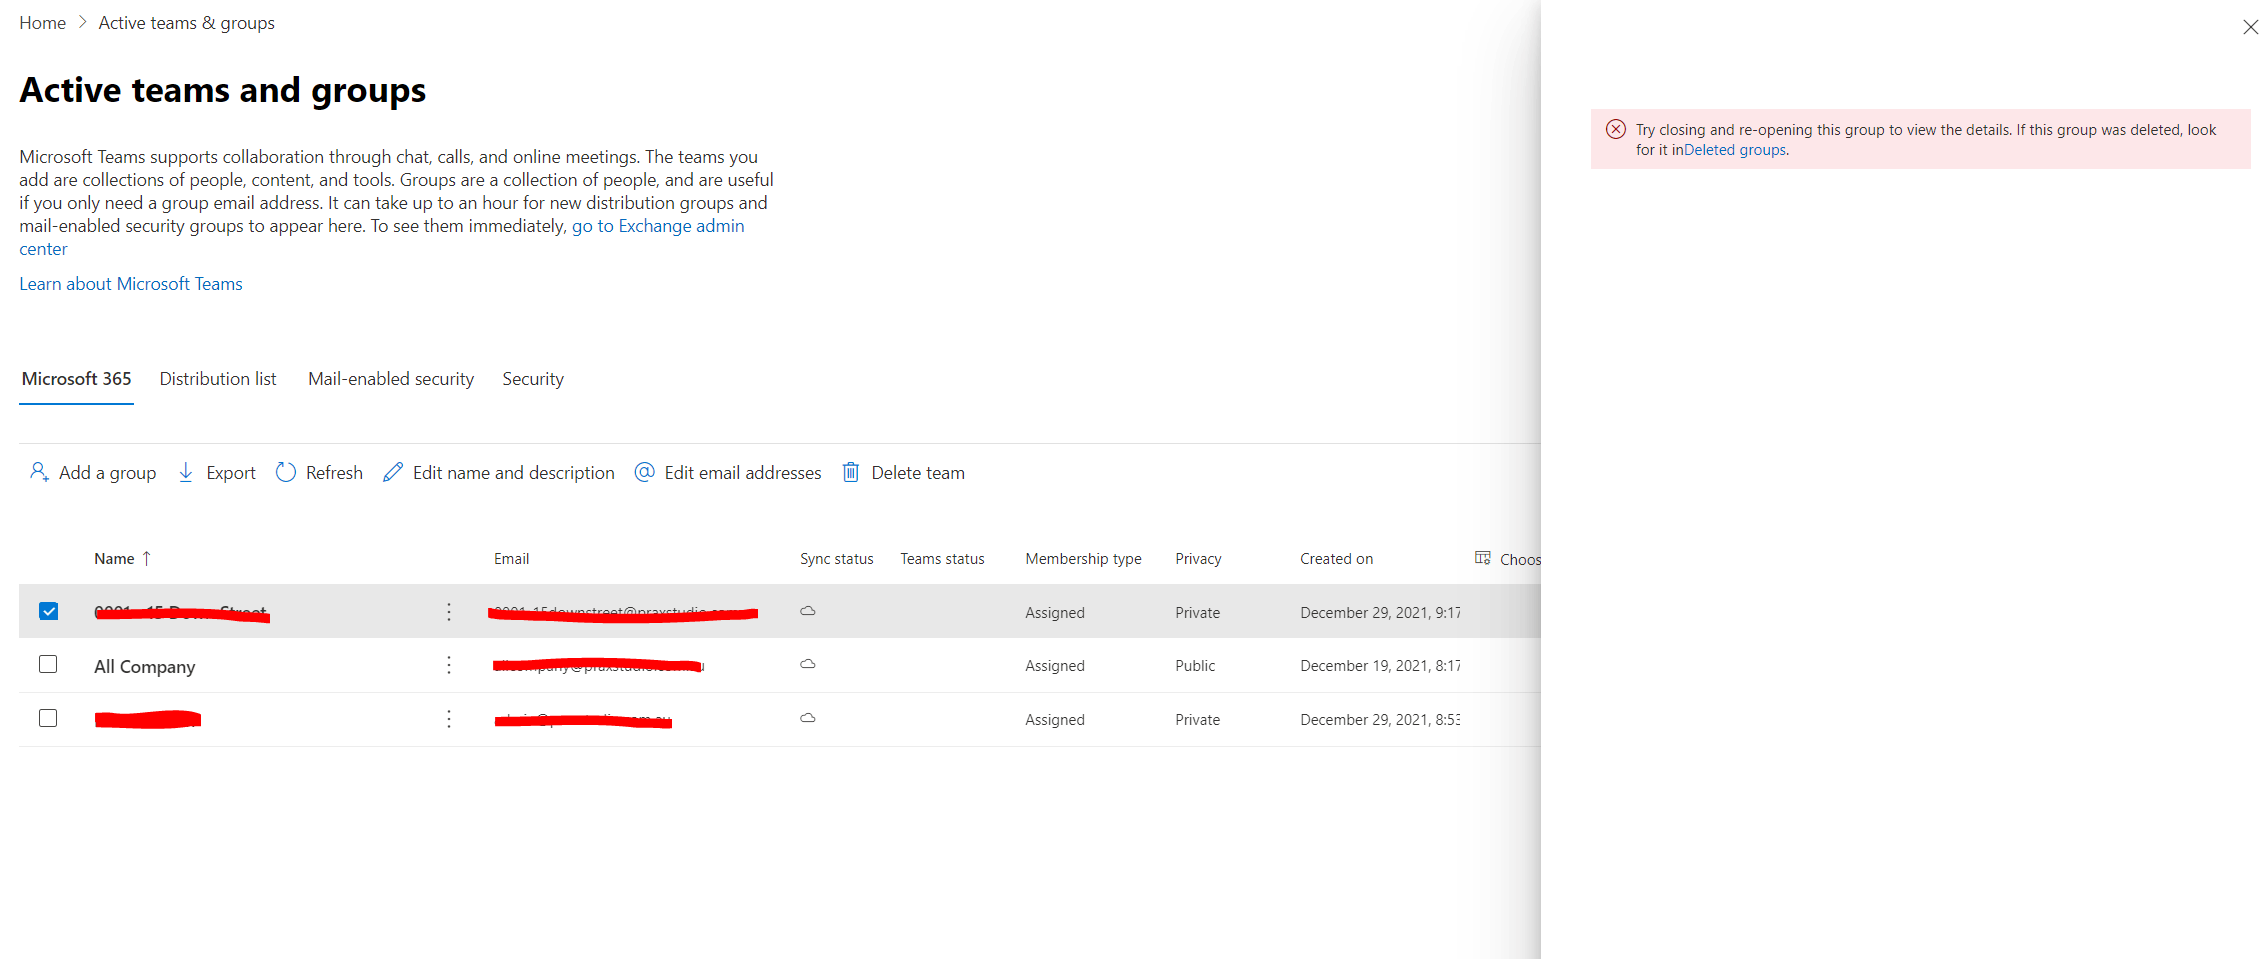Open the Mail-enabled security tab
Image resolution: width=2262 pixels, height=959 pixels.
click(x=391, y=379)
